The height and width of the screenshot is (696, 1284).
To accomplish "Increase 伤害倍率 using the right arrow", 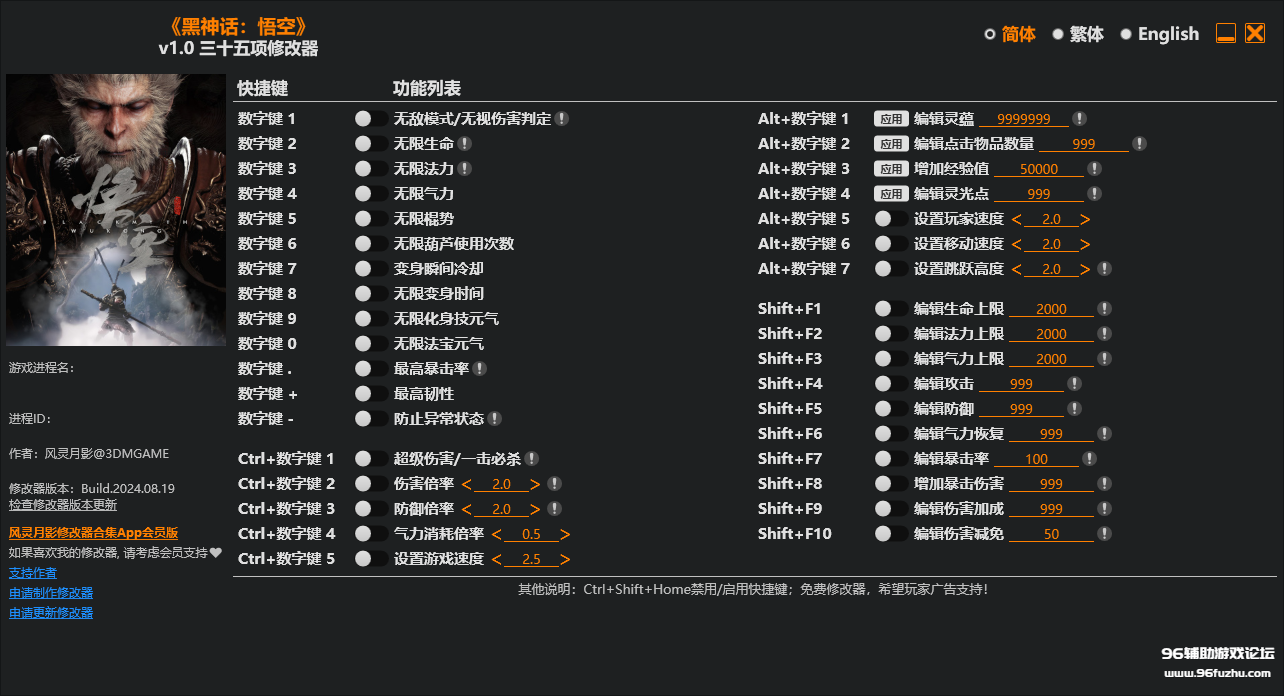I will [x=535, y=483].
